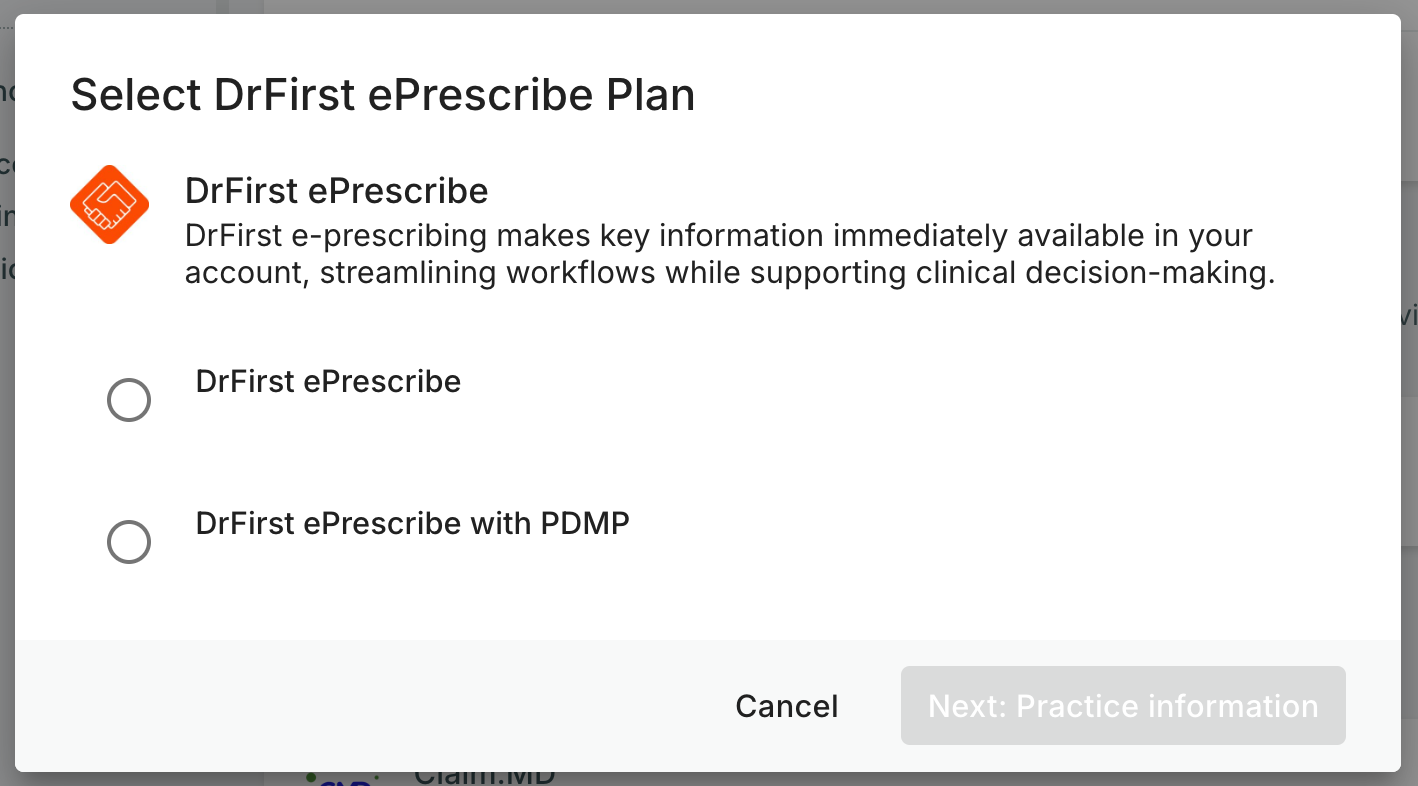Select the DrFirst ePrescribe radio button
The height and width of the screenshot is (786, 1418).
pyautogui.click(x=129, y=400)
